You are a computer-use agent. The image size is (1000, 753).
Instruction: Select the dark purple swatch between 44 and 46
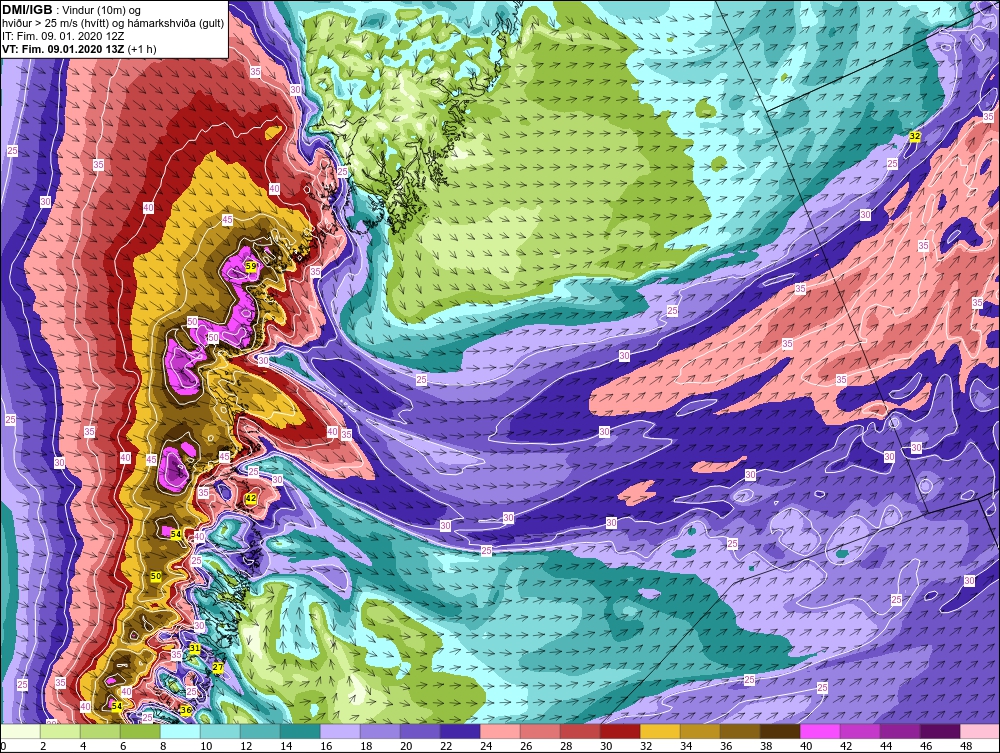click(x=900, y=731)
